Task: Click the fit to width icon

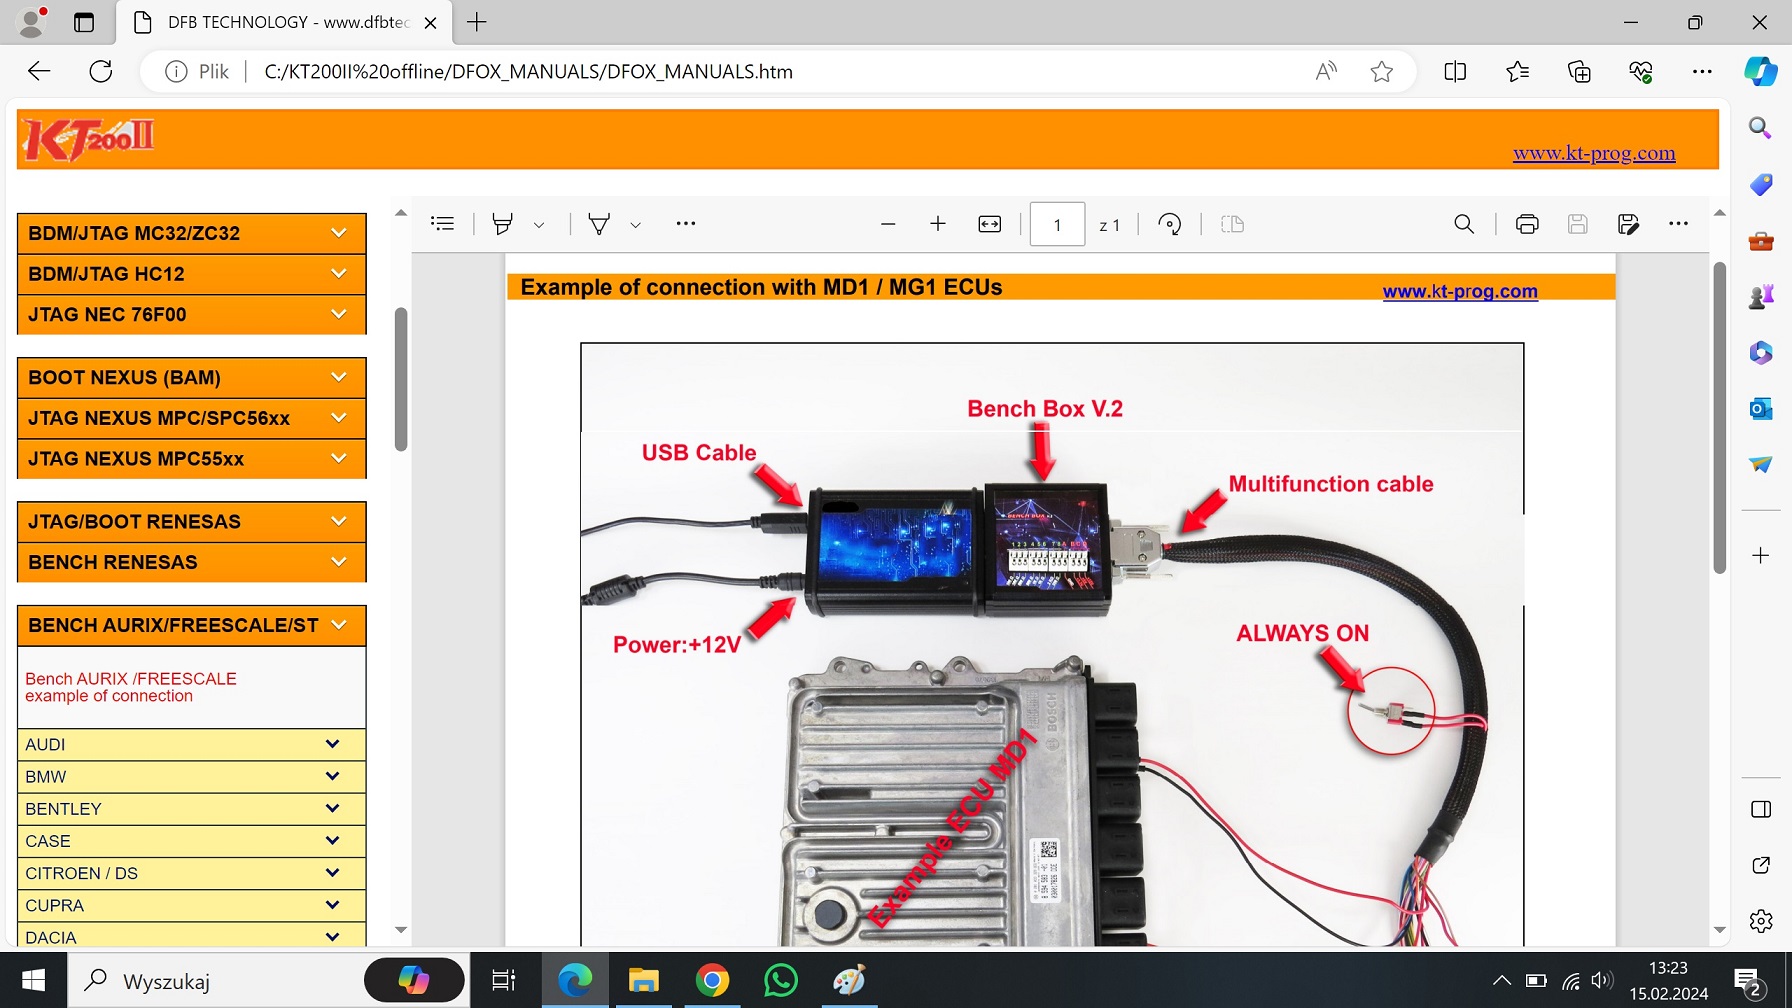Action: click(989, 224)
